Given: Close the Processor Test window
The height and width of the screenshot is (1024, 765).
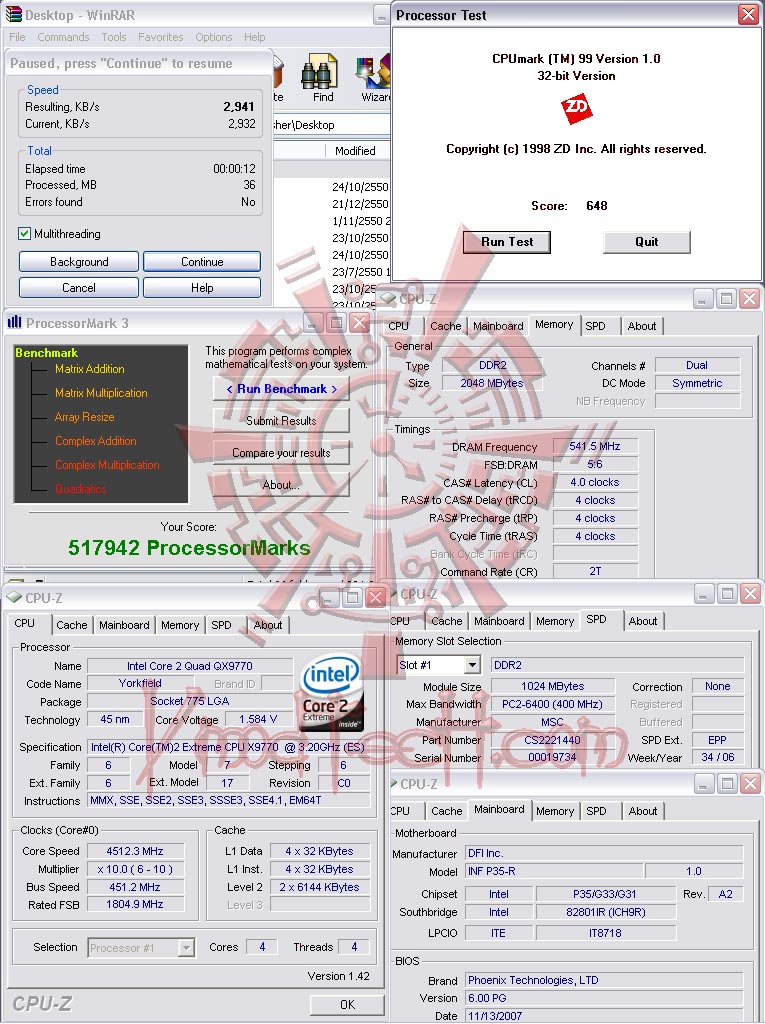Looking at the screenshot, I should click(748, 14).
